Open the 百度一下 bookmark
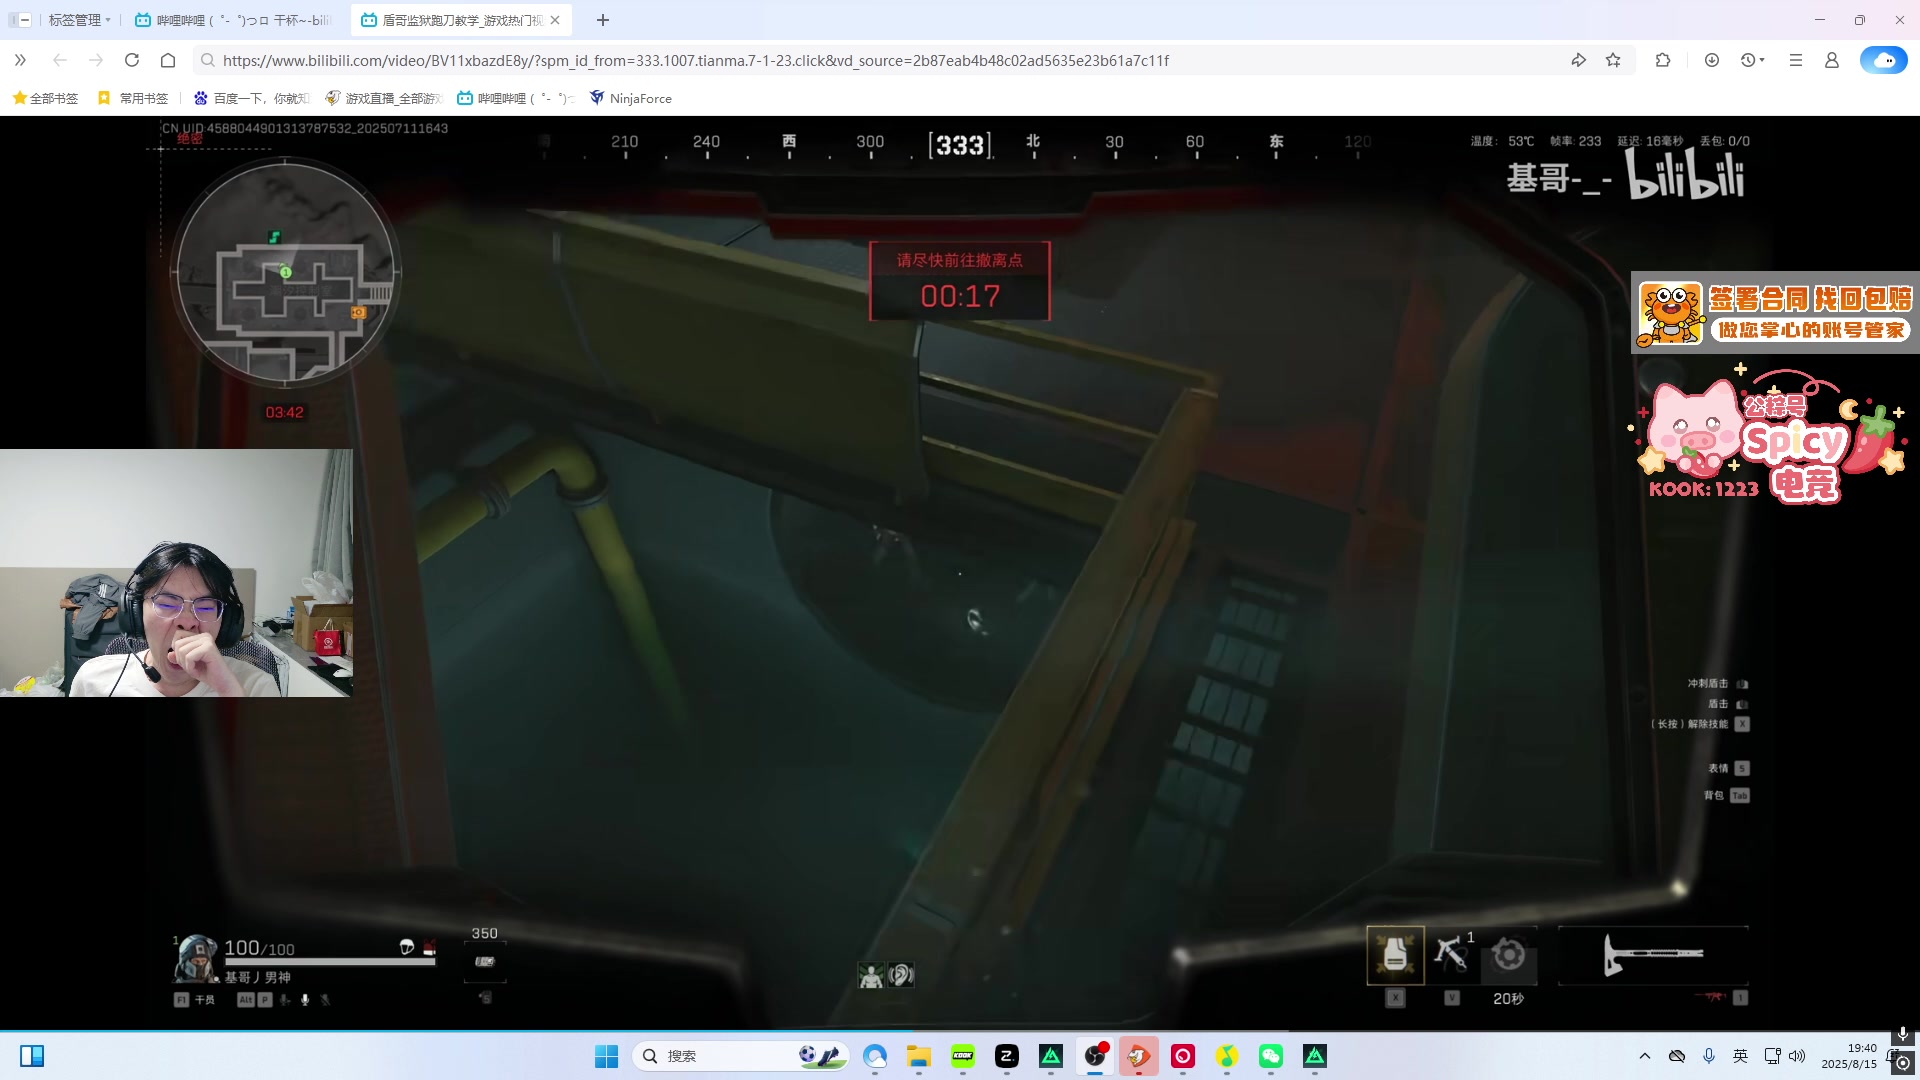This screenshot has width=1920, height=1080. [252, 98]
